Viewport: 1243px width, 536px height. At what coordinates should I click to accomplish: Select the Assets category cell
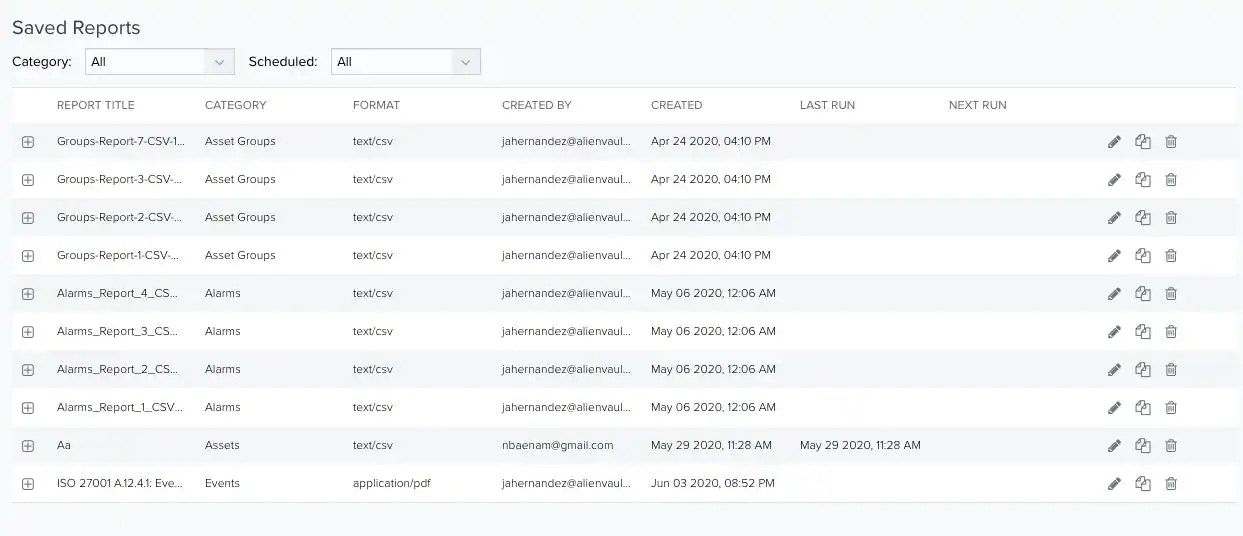pyautogui.click(x=222, y=445)
